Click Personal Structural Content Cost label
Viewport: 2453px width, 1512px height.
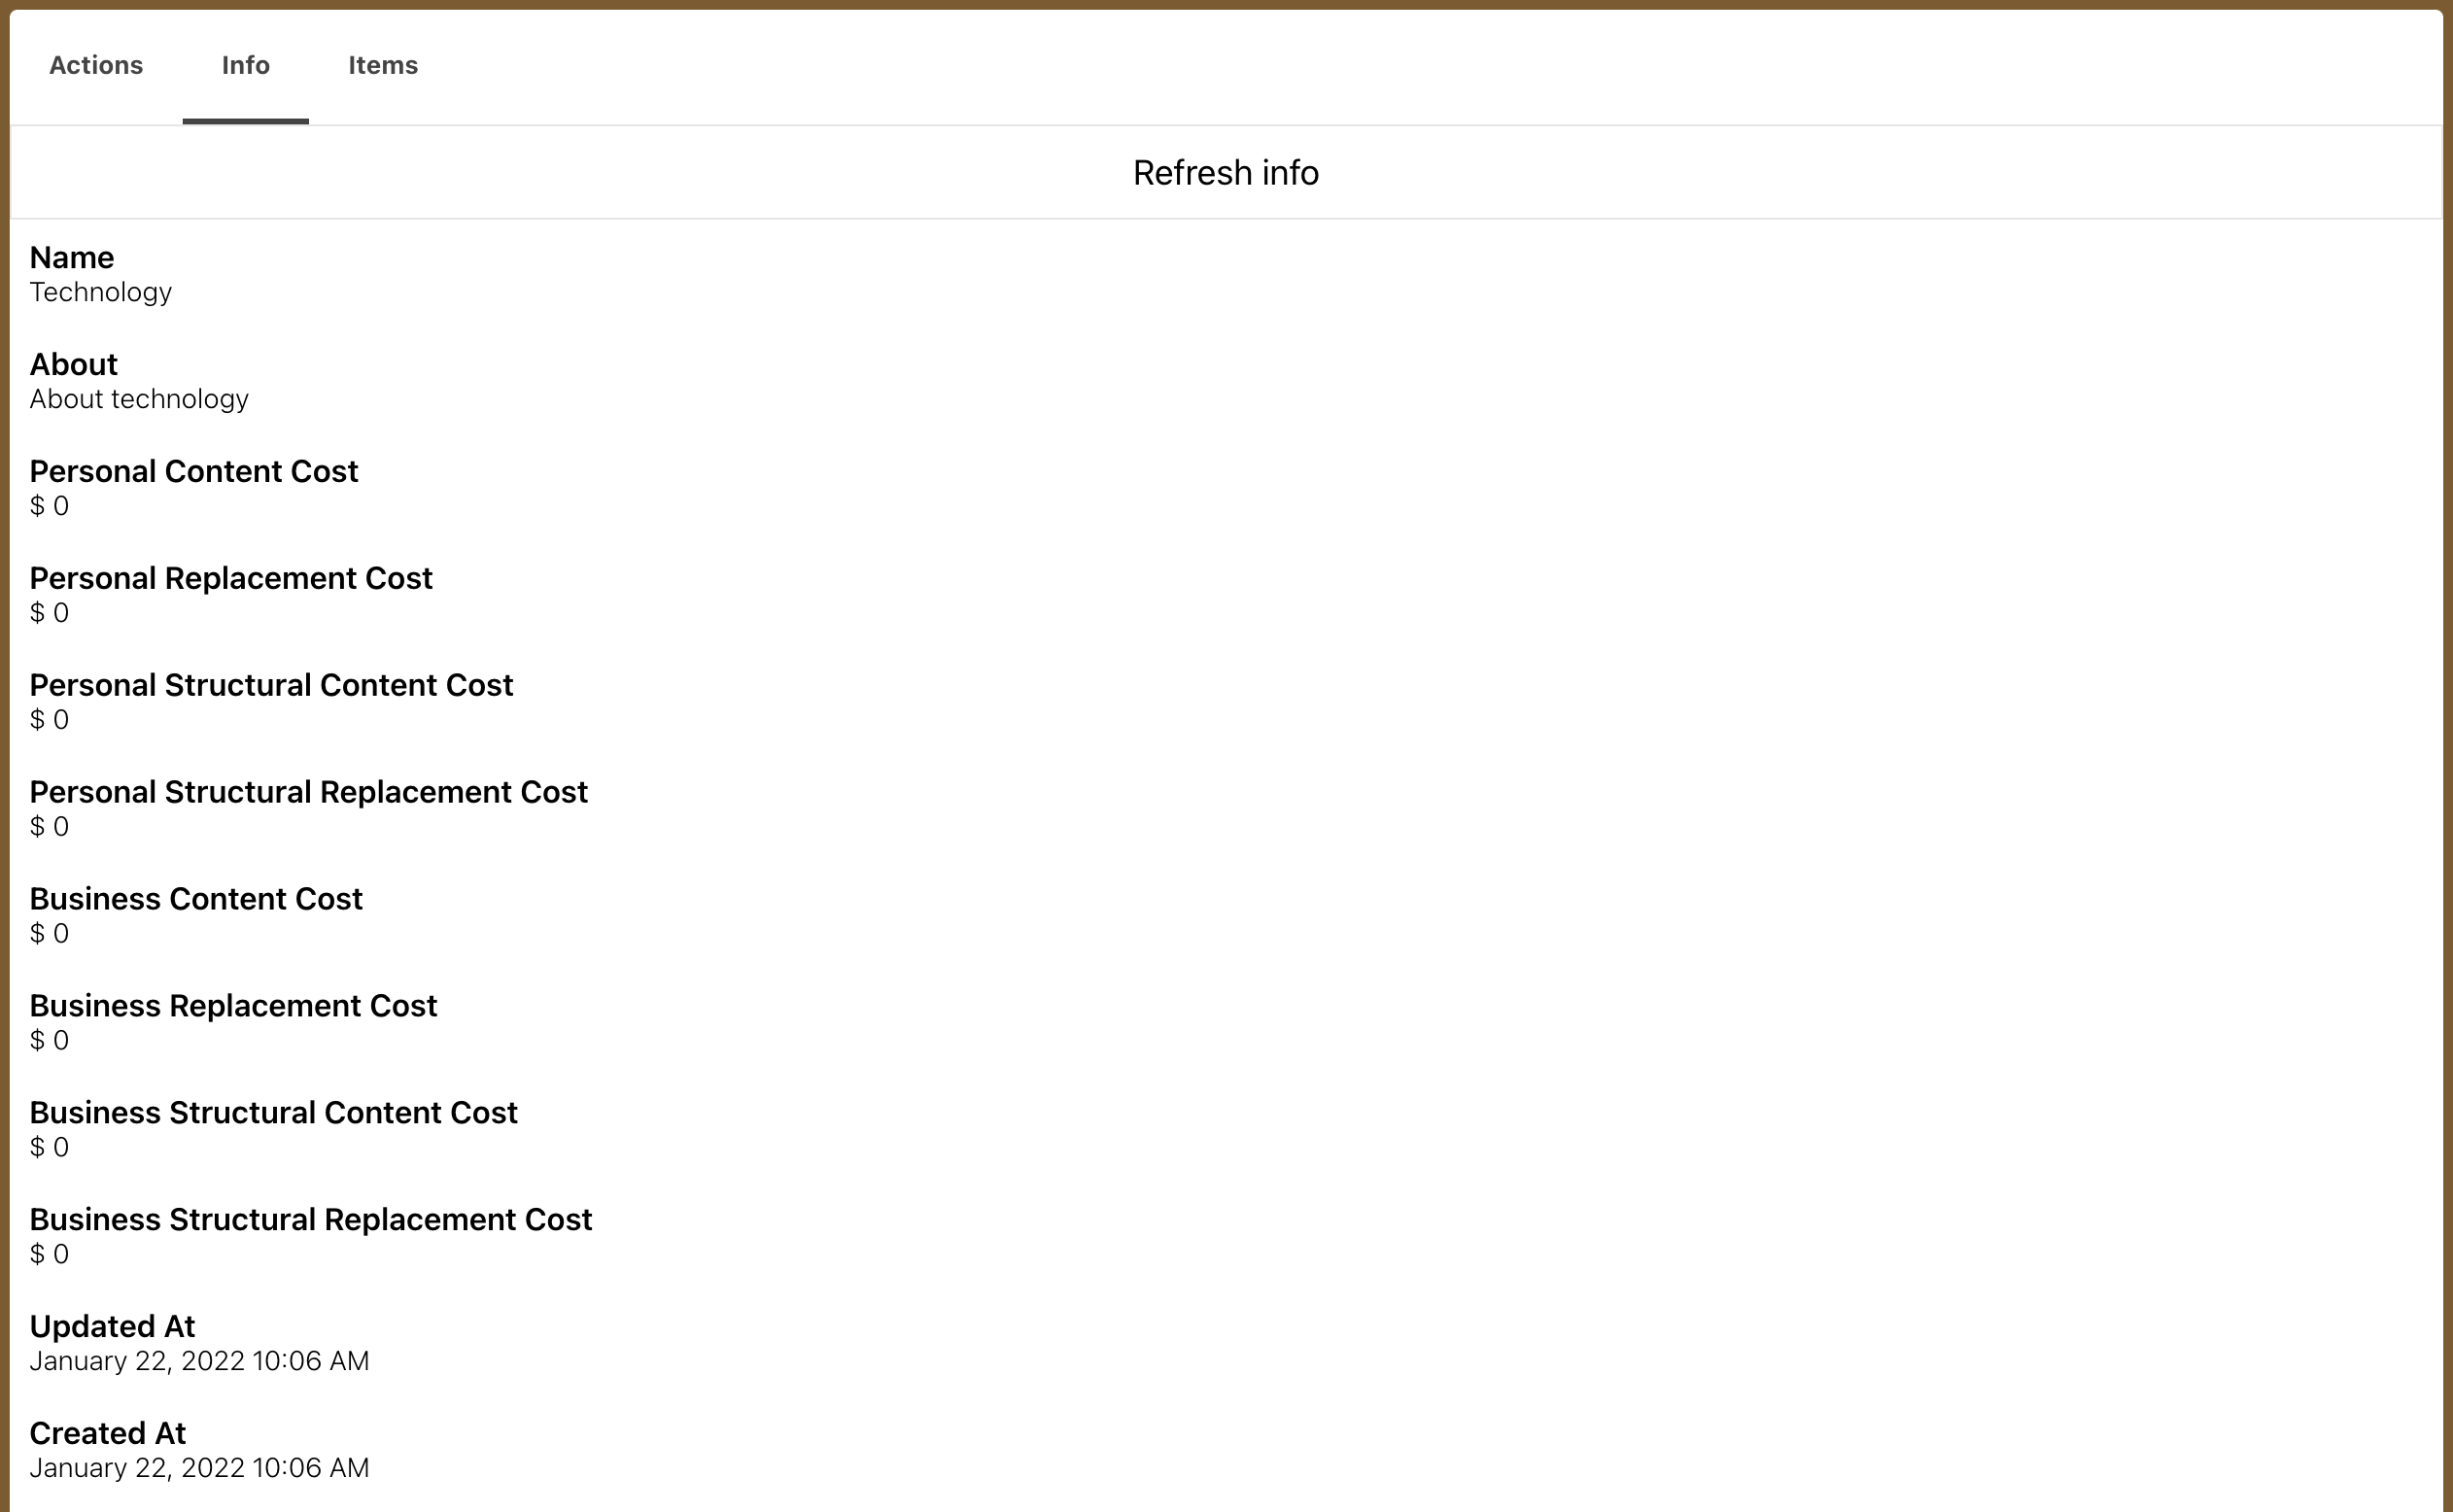(x=271, y=686)
